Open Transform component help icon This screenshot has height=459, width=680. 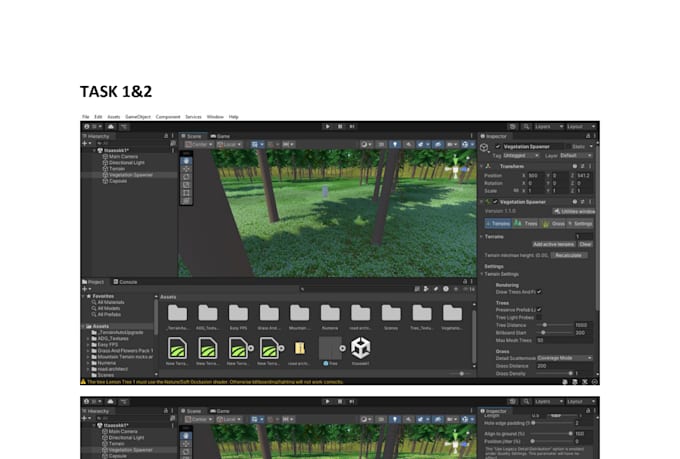tap(575, 167)
